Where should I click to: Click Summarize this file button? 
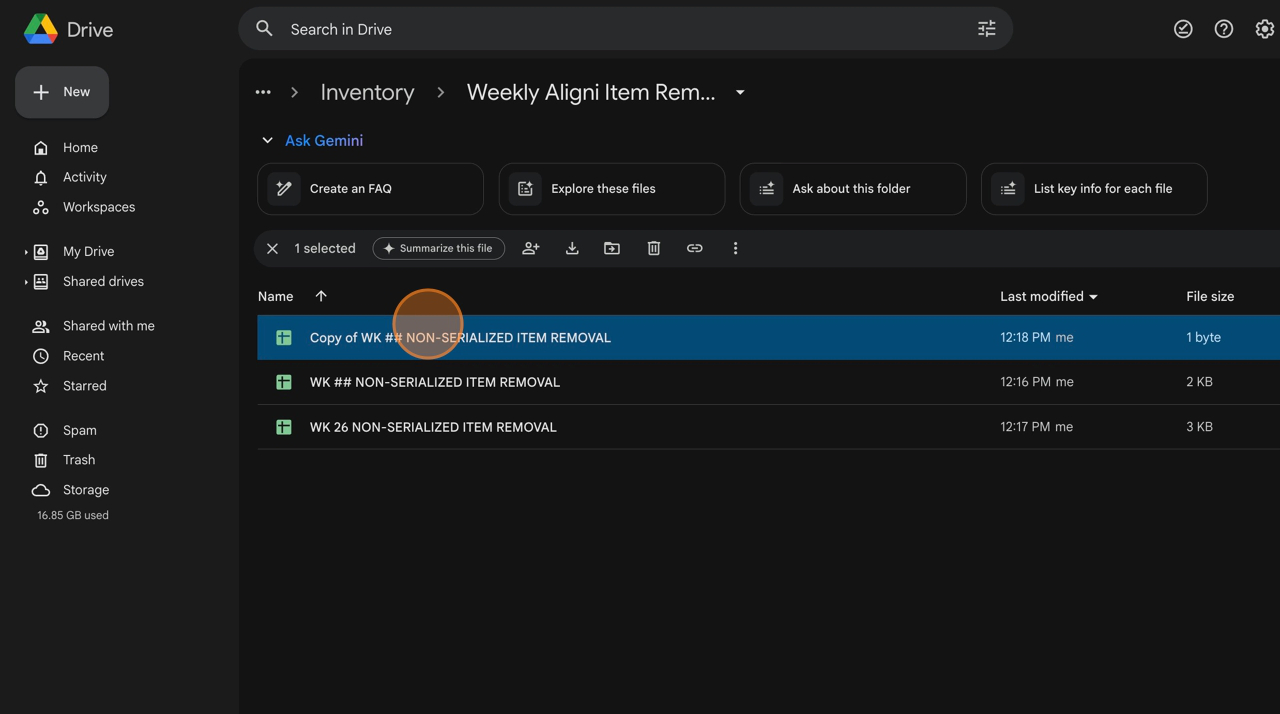coord(438,248)
